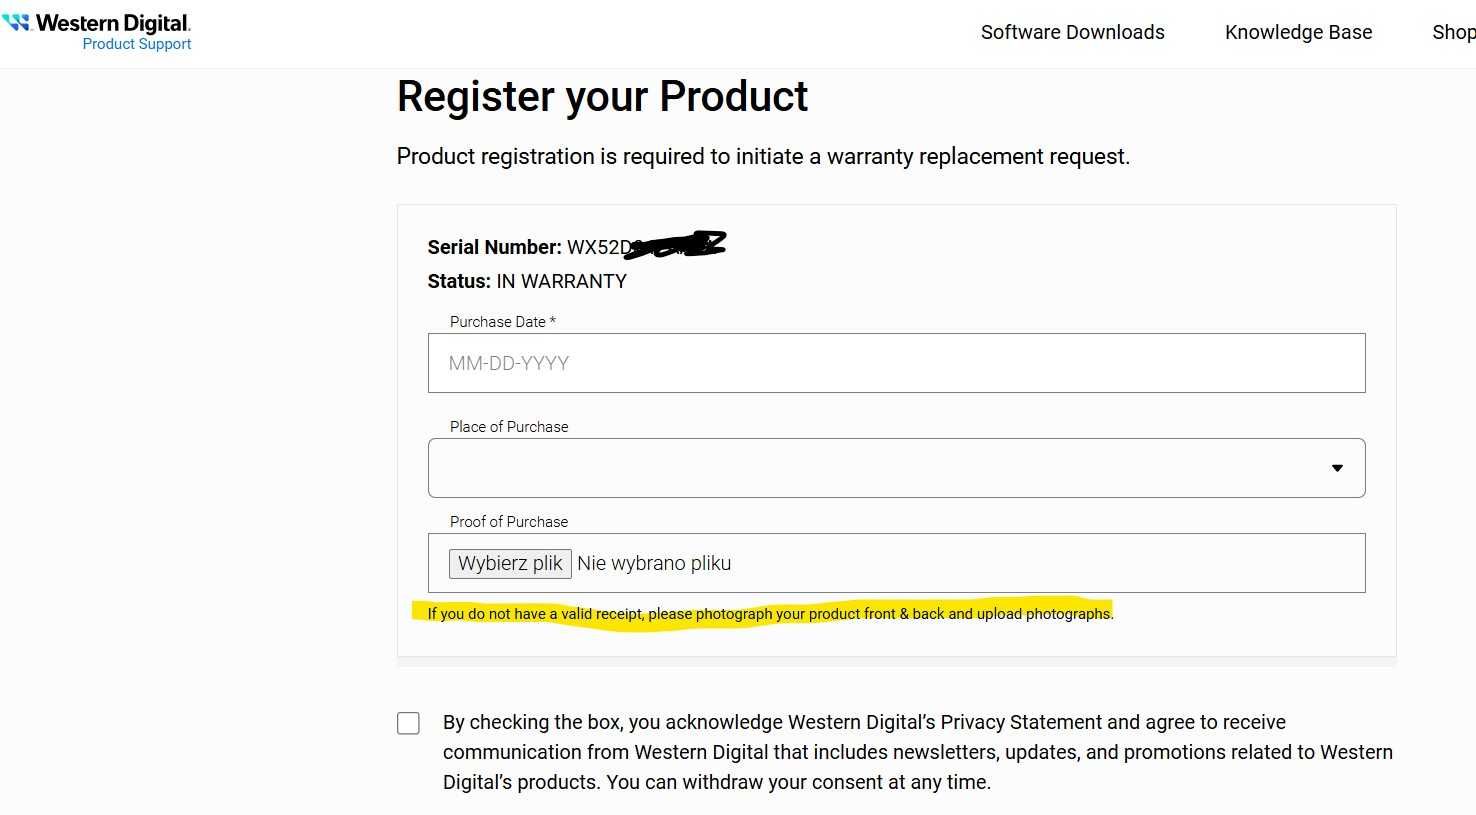This screenshot has height=815, width=1476.
Task: Open the Shop menu item
Action: [x=1454, y=32]
